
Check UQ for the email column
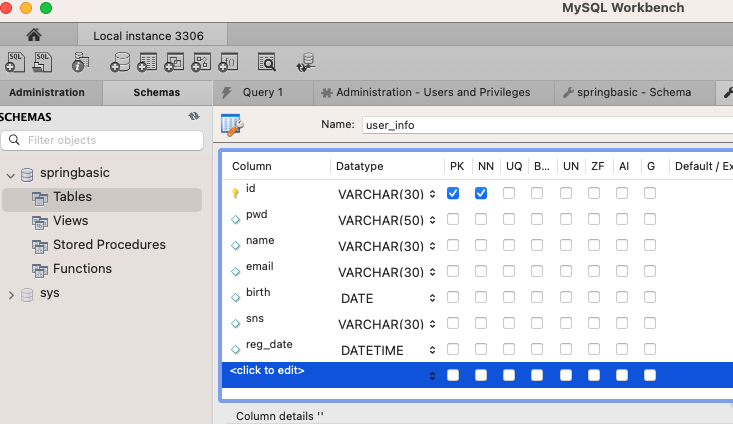pyautogui.click(x=509, y=271)
